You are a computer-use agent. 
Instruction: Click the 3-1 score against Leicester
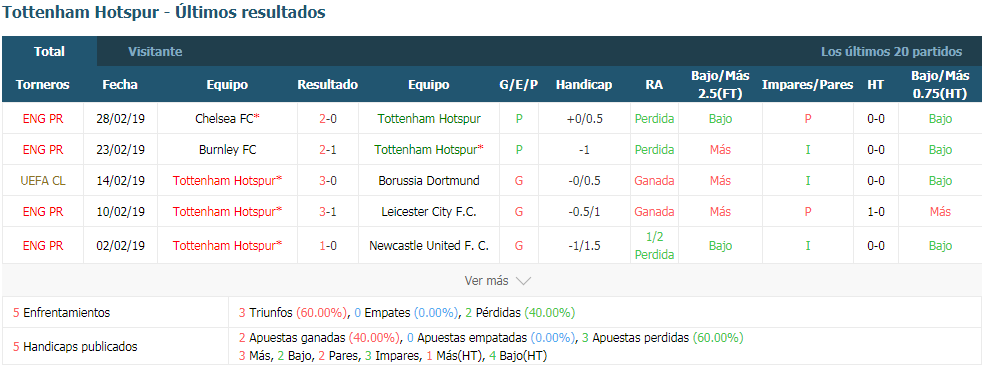click(328, 212)
